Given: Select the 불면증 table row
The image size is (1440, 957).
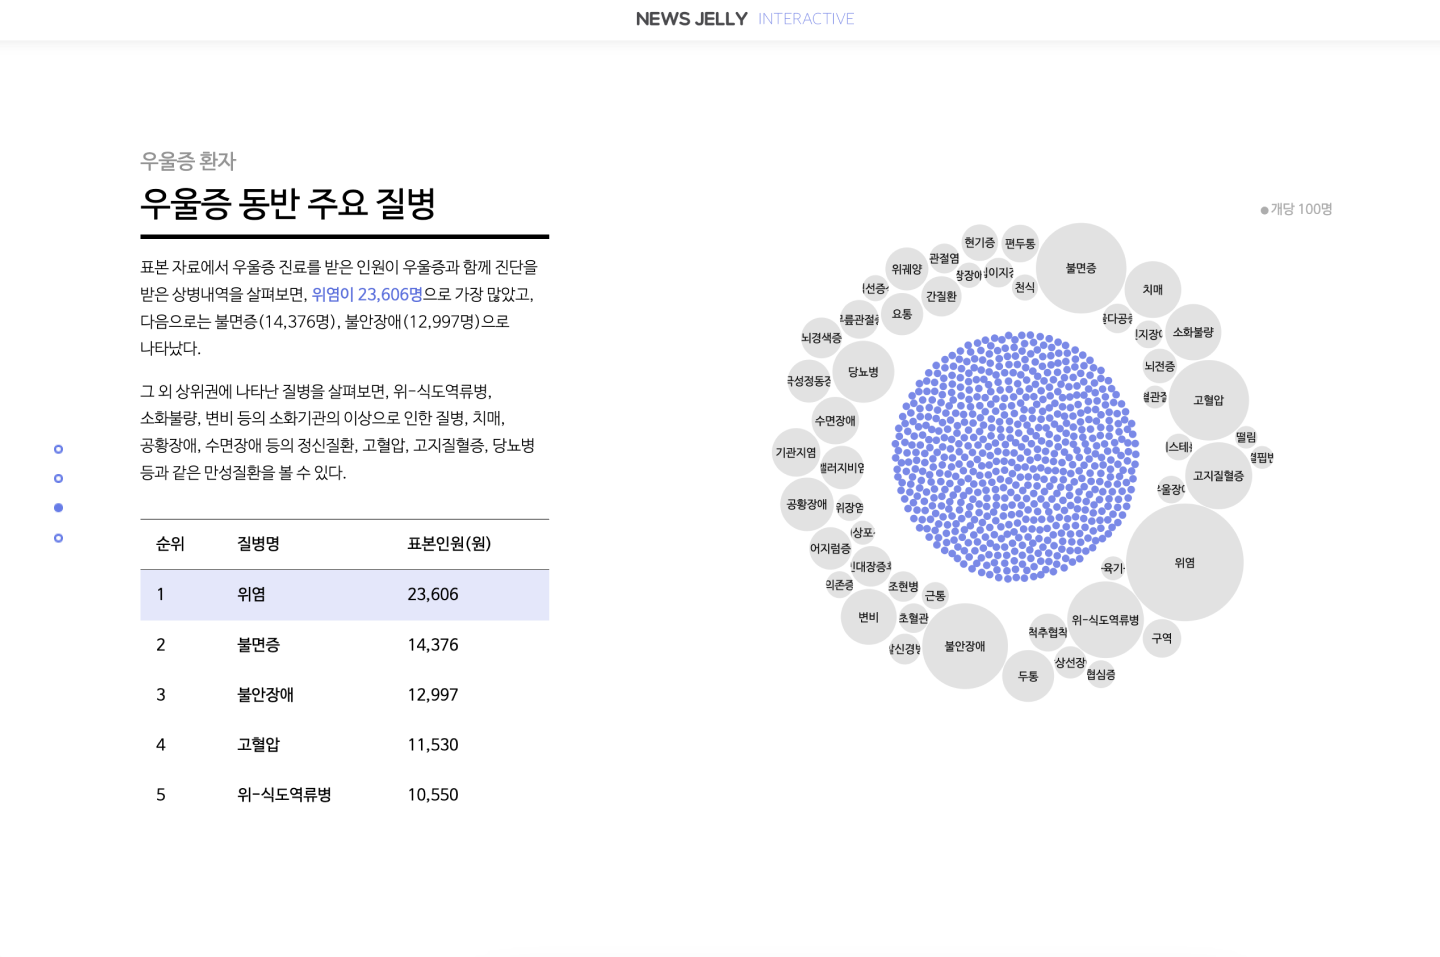Looking at the screenshot, I should (344, 645).
